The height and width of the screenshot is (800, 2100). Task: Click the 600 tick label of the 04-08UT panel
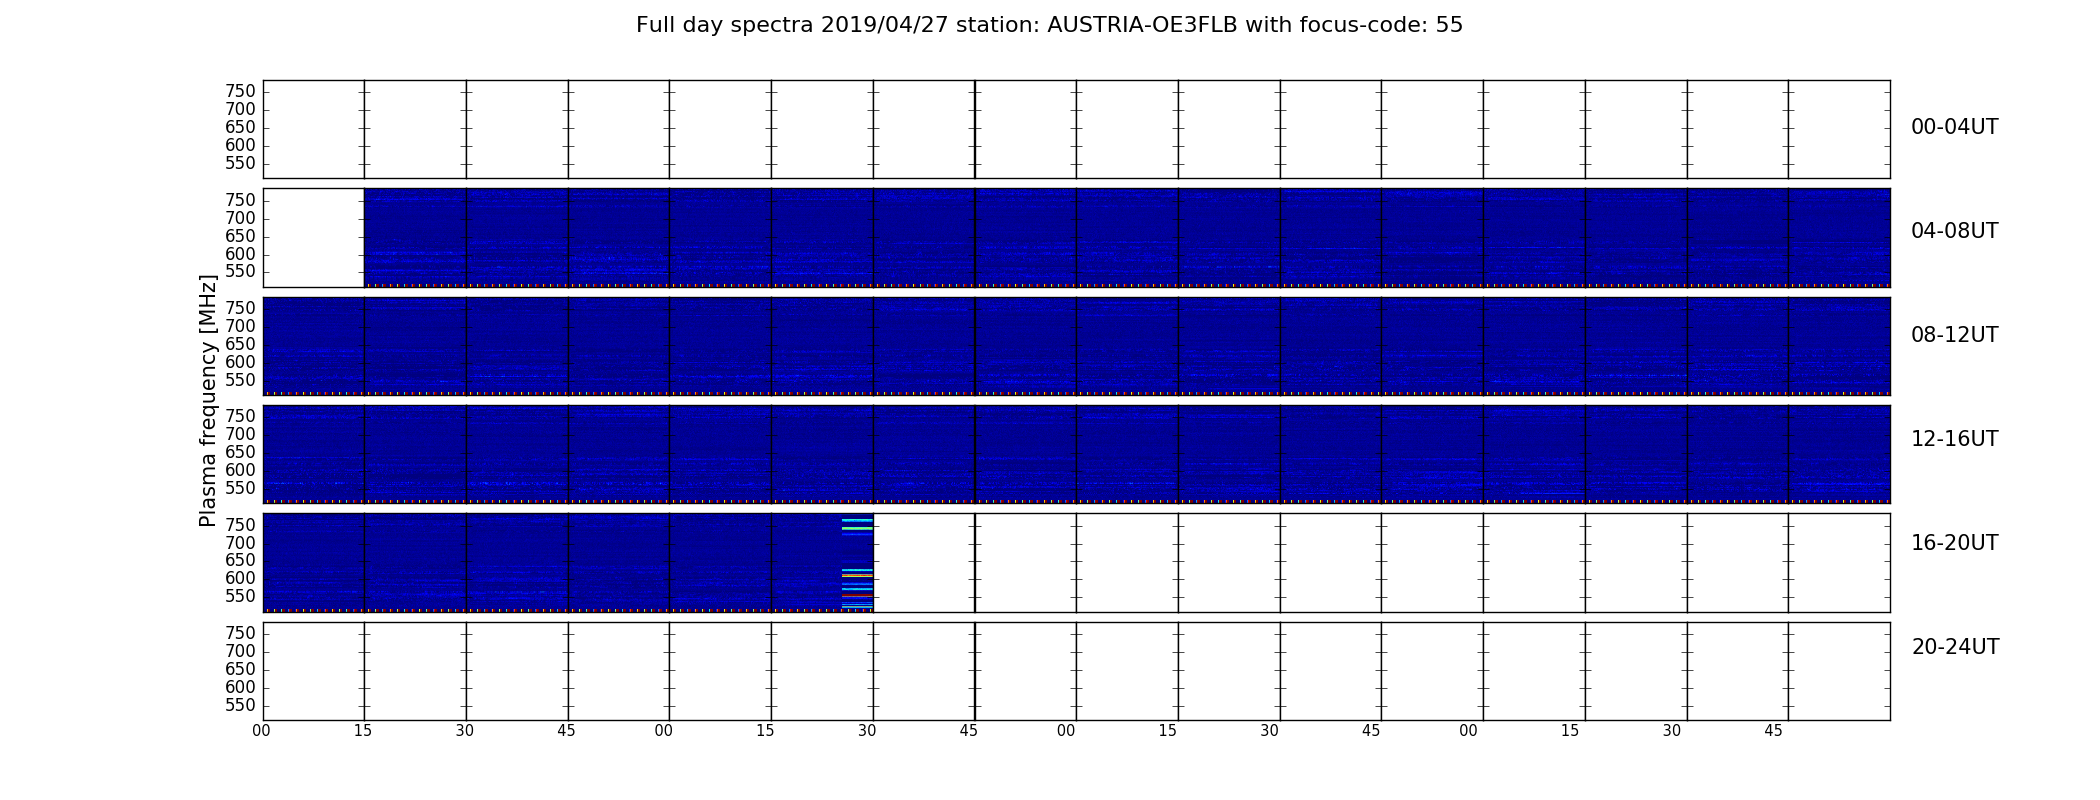pyautogui.click(x=240, y=254)
